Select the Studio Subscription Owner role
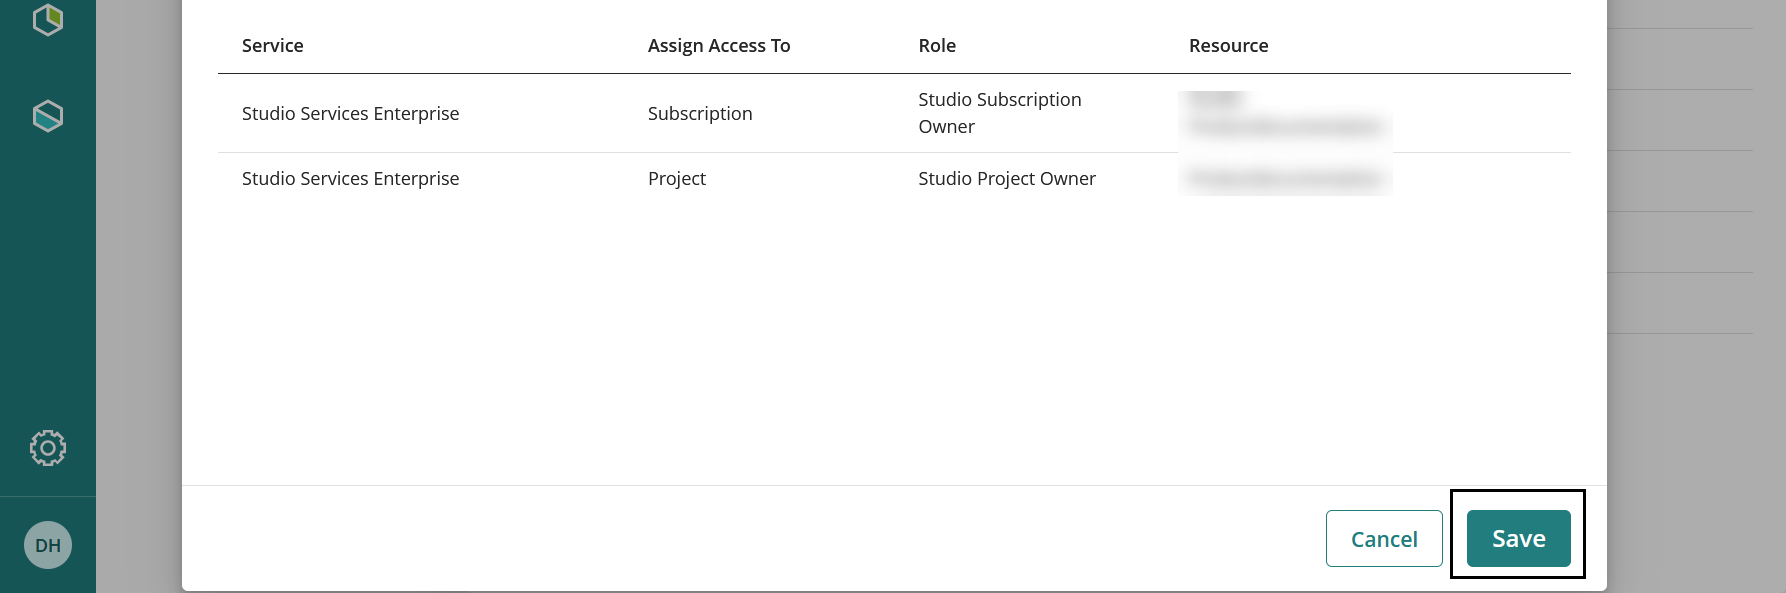Viewport: 1786px width, 593px height. click(x=999, y=113)
